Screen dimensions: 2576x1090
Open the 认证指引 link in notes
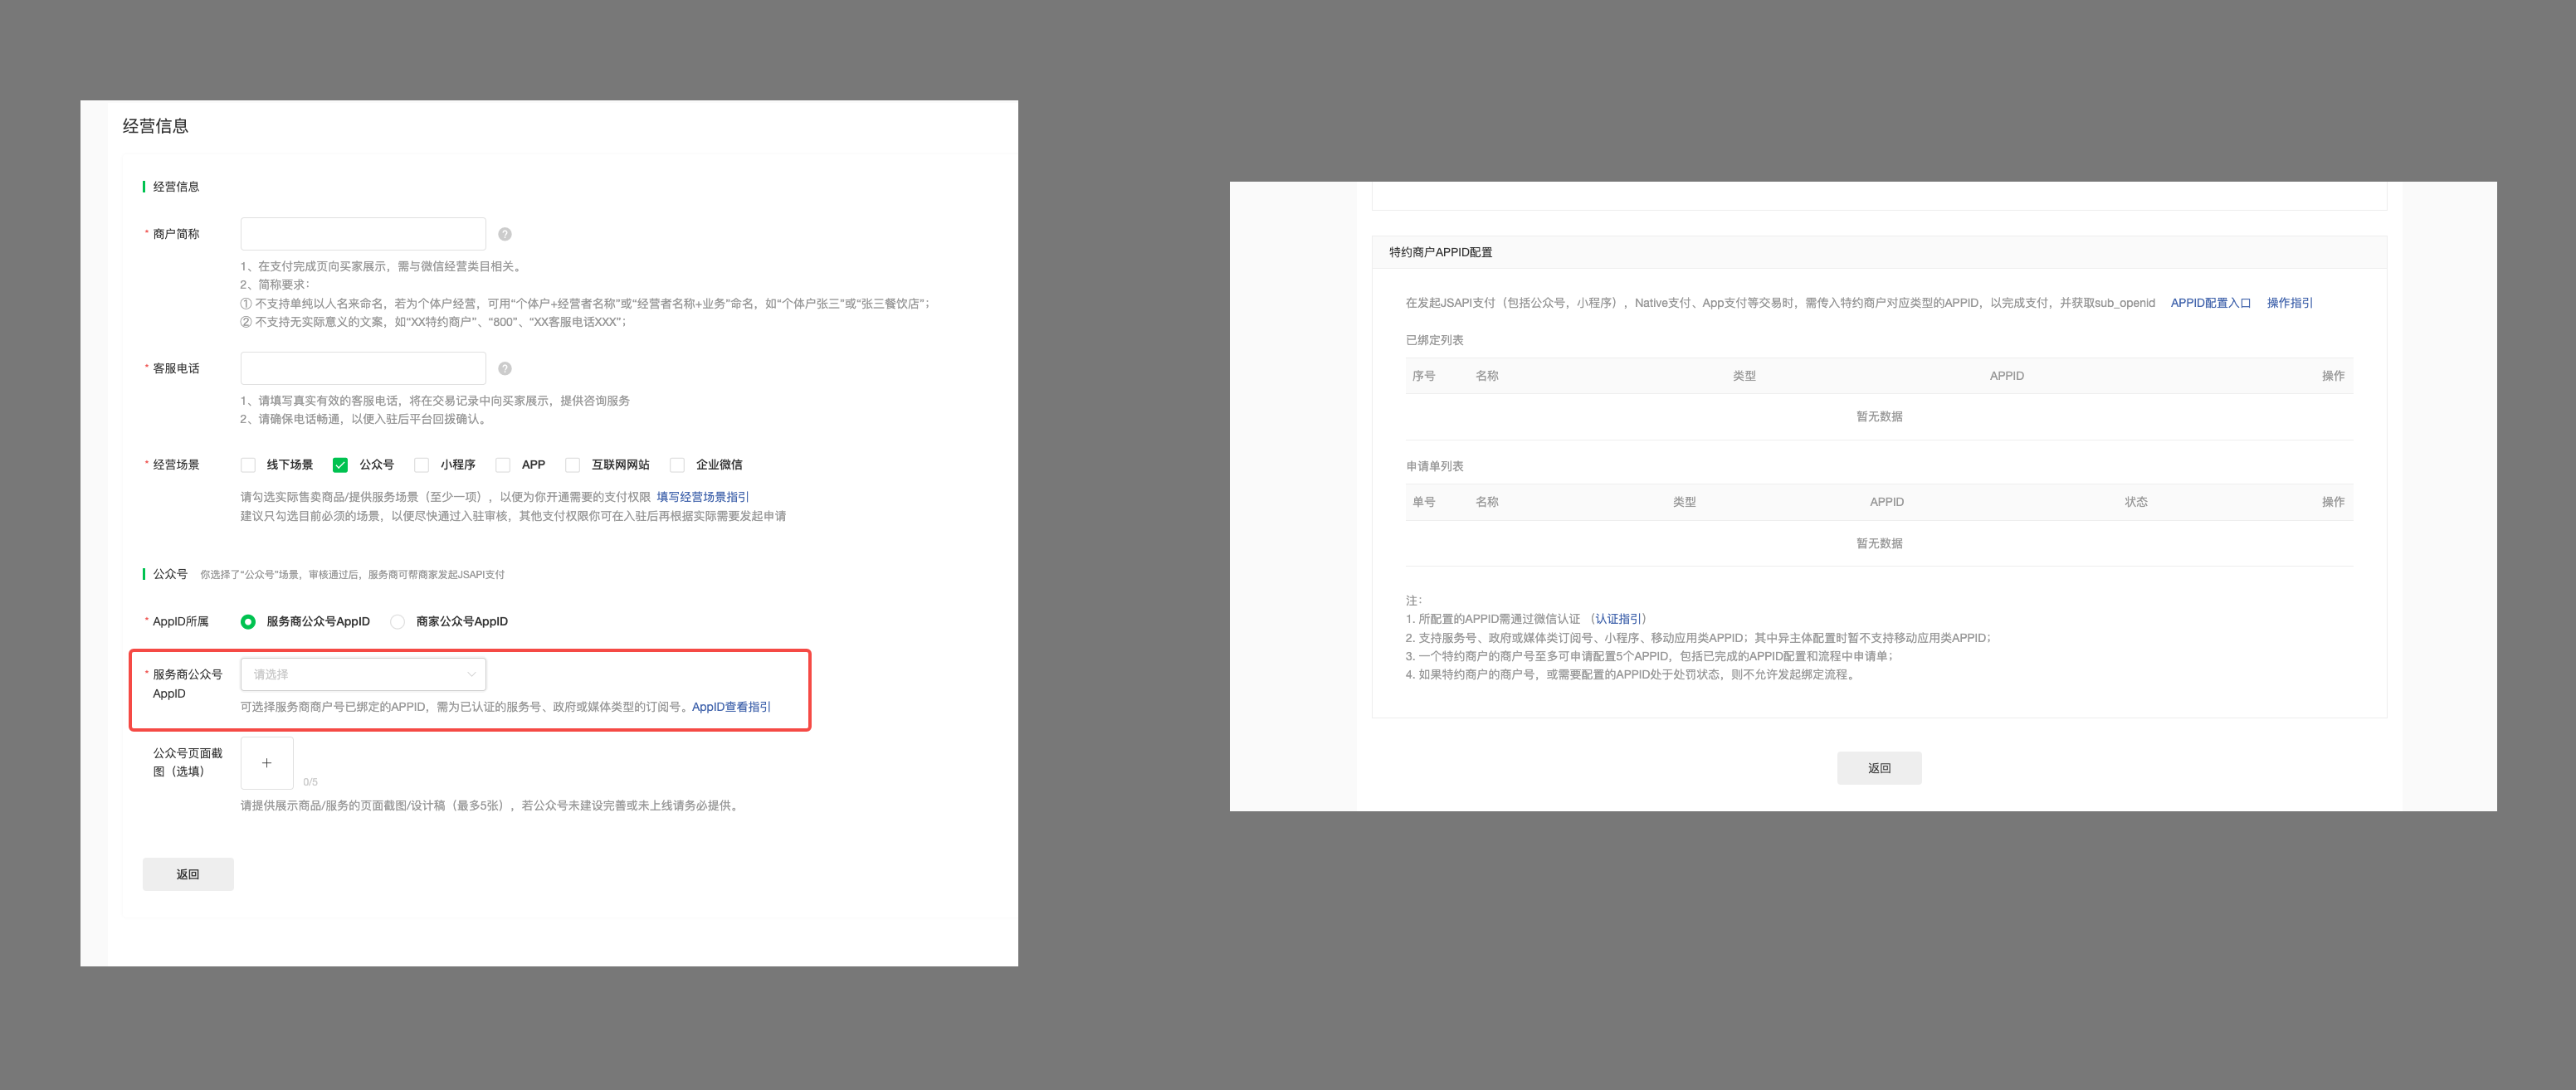pyautogui.click(x=1617, y=619)
